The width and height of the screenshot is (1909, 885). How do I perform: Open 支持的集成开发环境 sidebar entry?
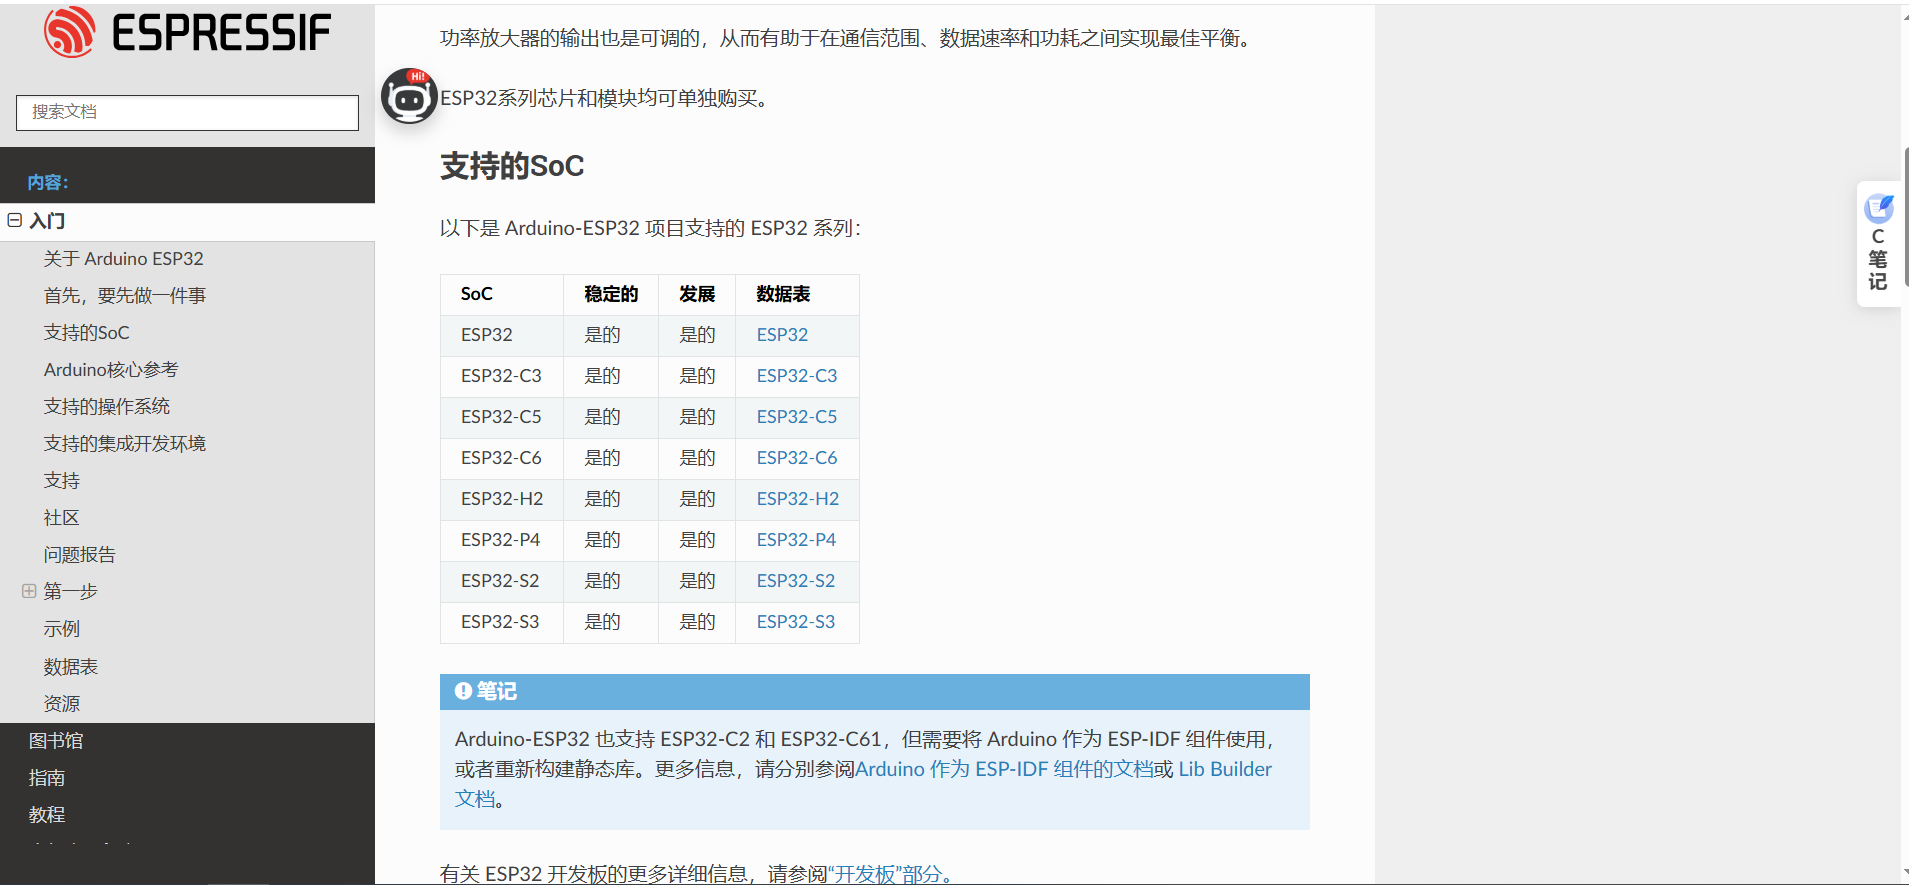tap(125, 444)
